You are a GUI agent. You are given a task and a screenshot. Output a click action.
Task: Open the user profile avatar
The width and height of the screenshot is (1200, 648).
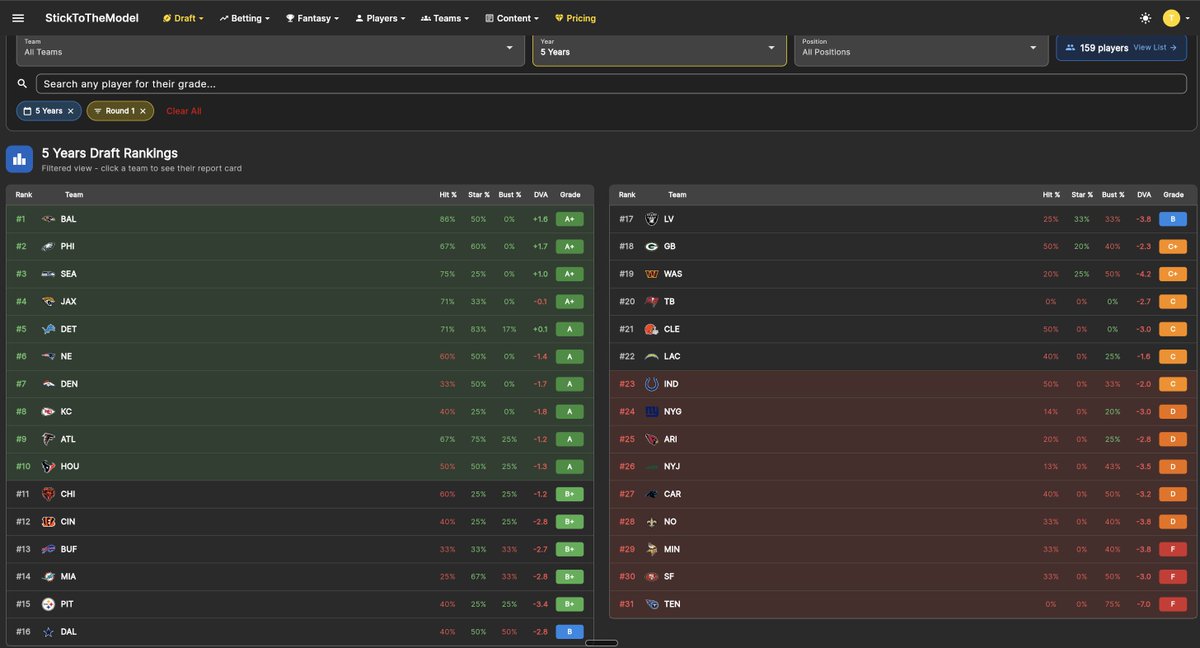[1171, 18]
